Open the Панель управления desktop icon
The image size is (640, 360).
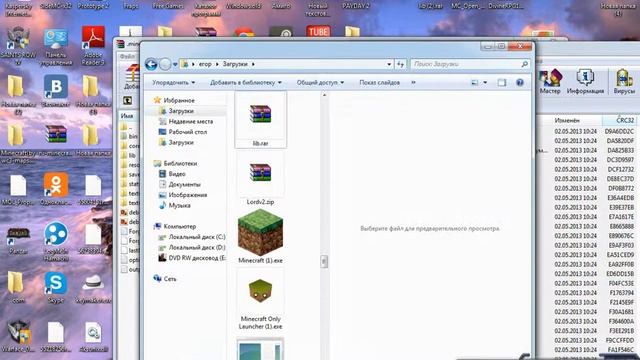coord(56,46)
